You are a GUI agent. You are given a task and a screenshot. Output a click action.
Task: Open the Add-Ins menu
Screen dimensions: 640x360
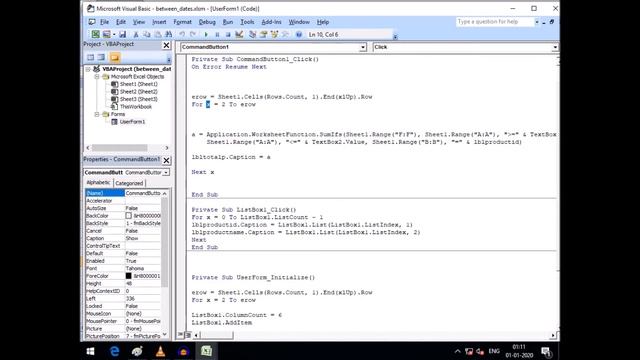coord(271,22)
